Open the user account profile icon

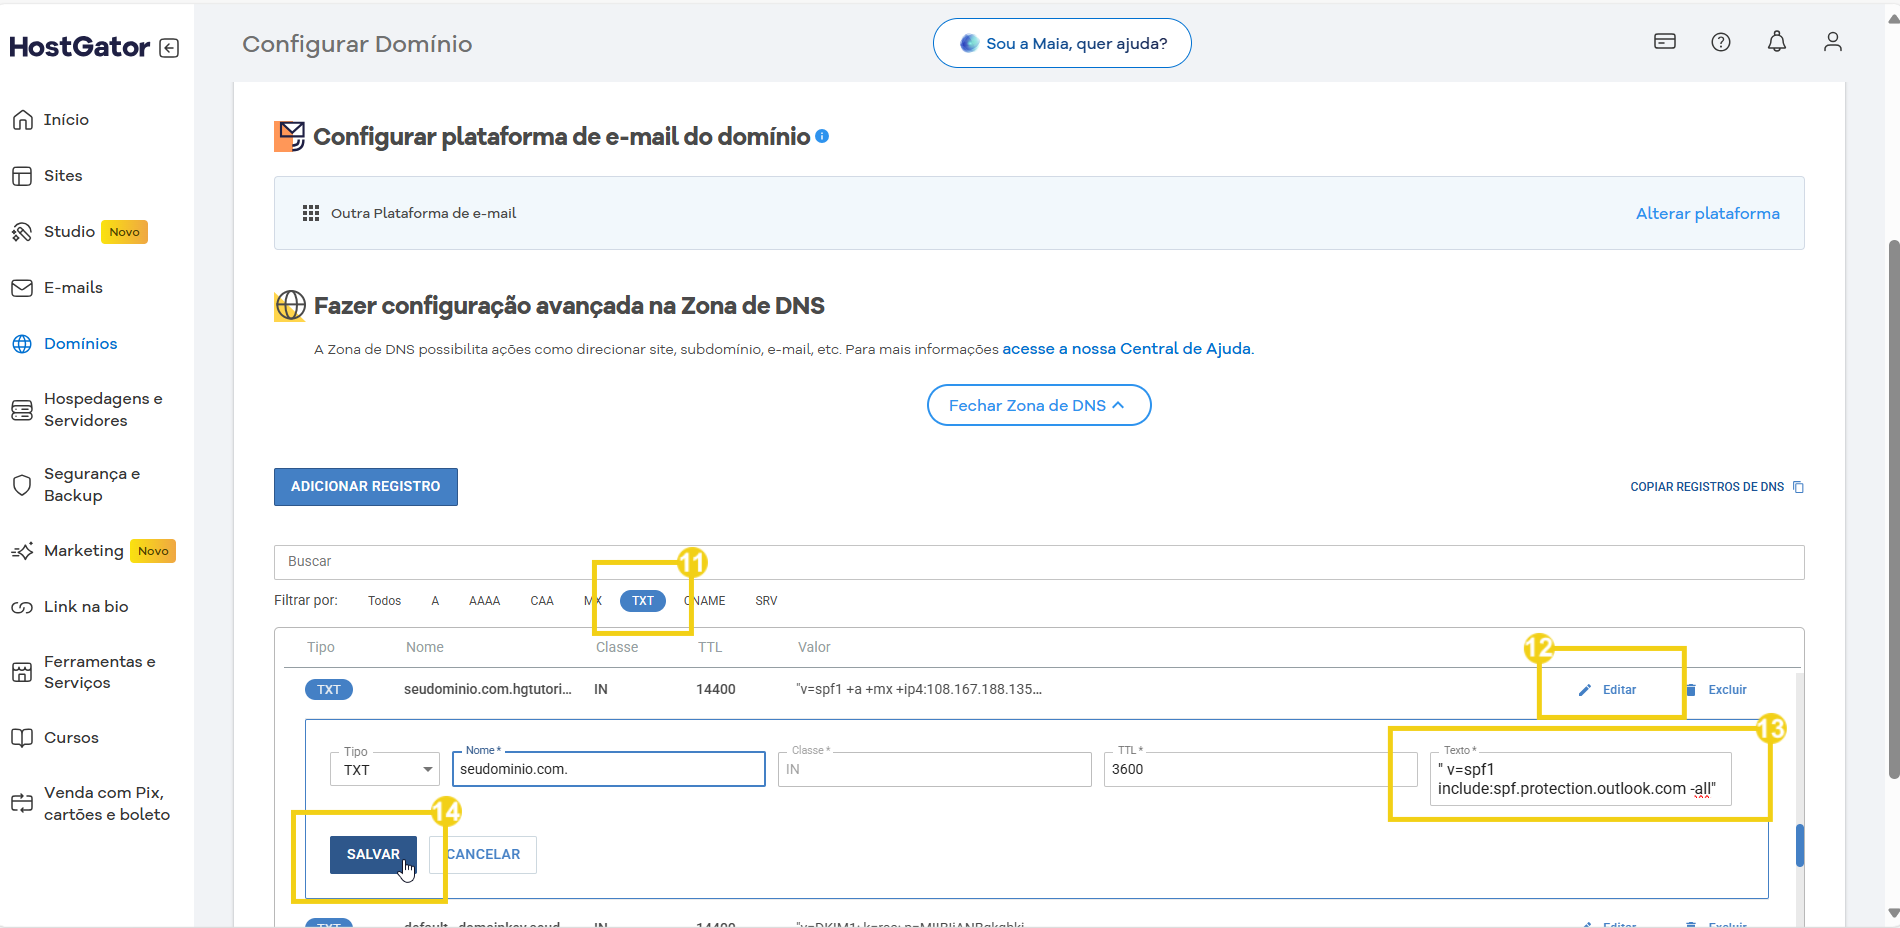1833,42
